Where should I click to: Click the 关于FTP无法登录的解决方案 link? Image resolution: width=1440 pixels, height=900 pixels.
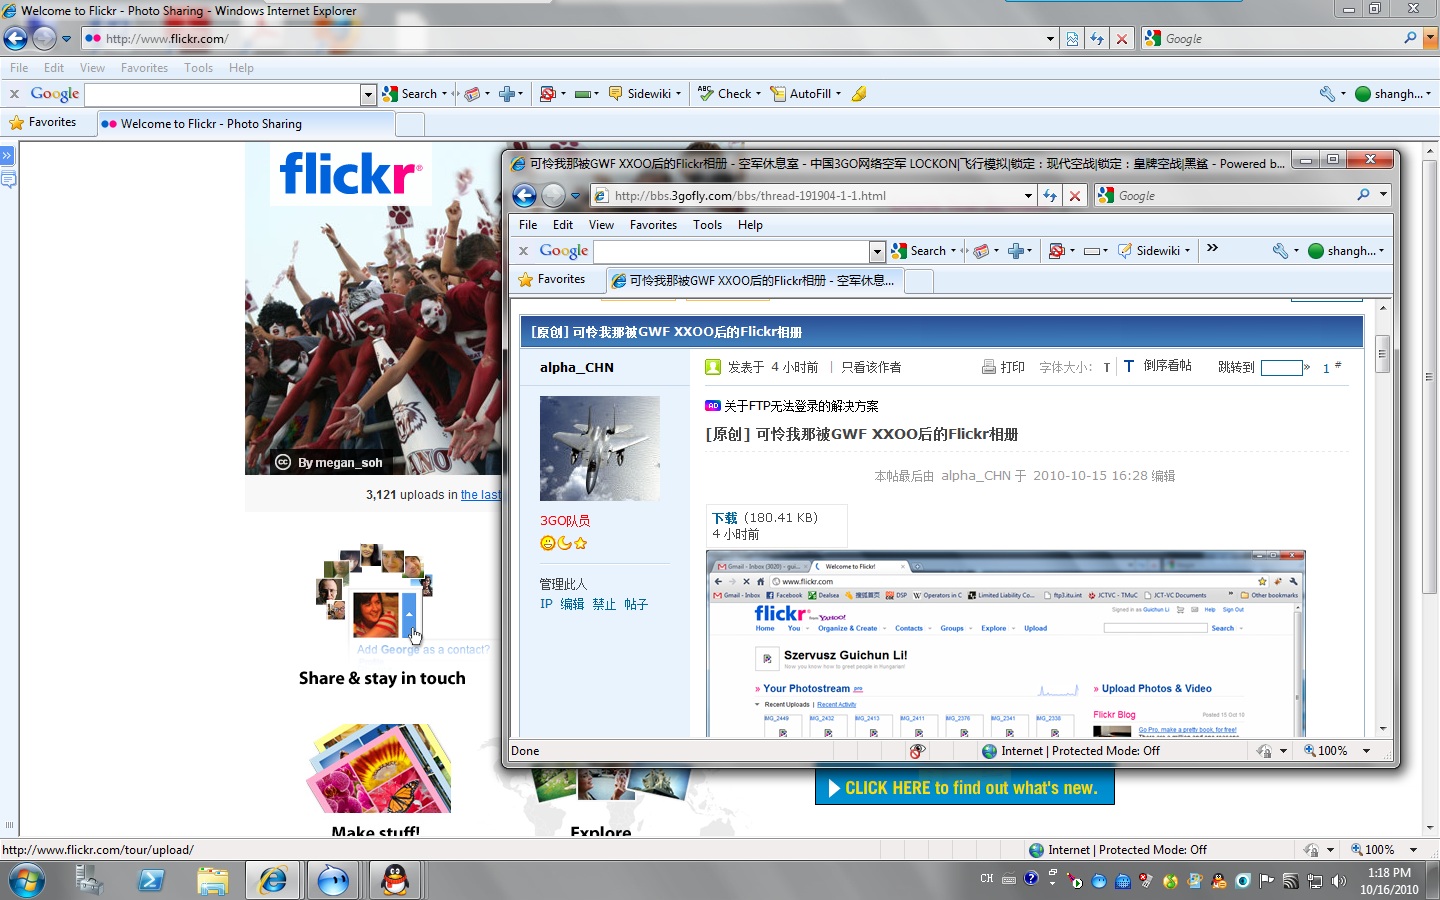point(801,406)
